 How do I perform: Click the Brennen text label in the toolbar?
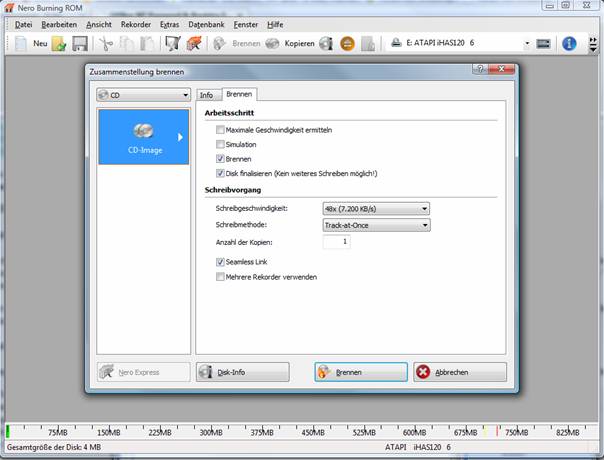[x=246, y=44]
